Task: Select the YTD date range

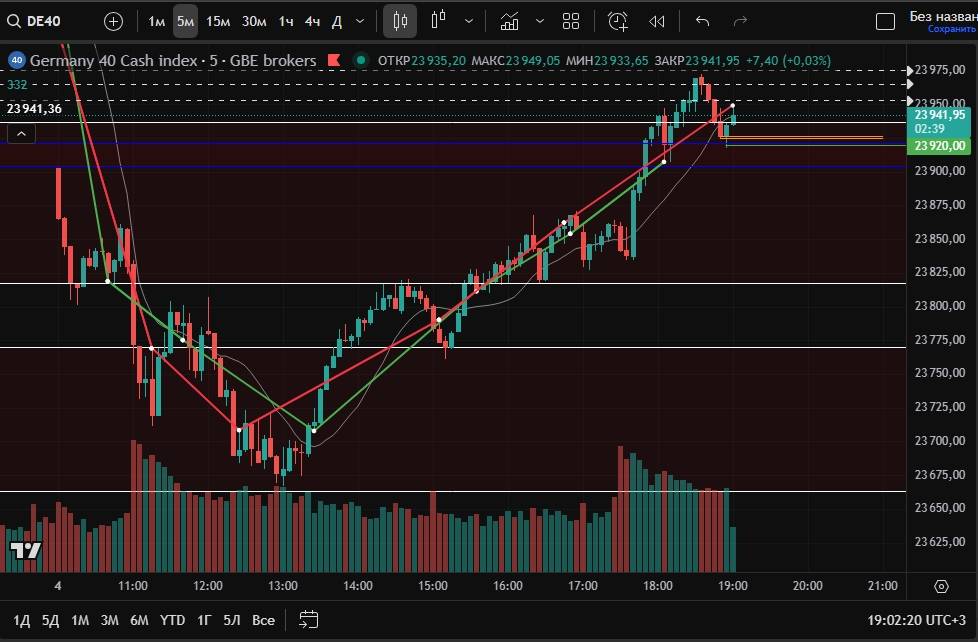Action: pos(172,620)
